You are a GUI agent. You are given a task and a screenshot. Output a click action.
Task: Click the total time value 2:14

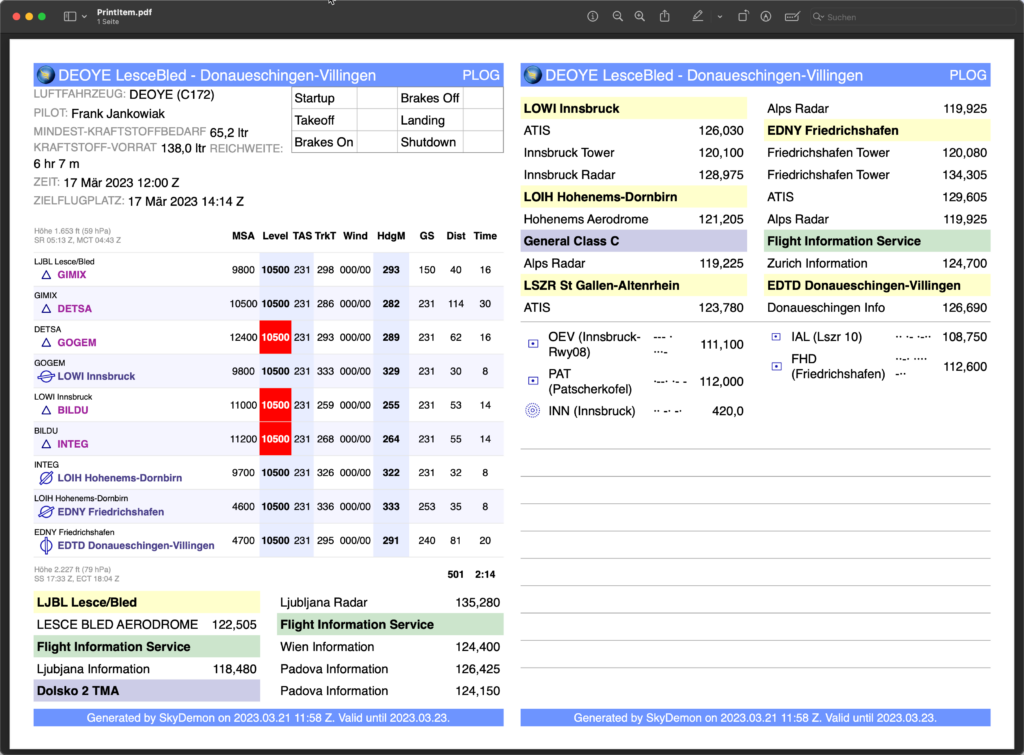485,575
